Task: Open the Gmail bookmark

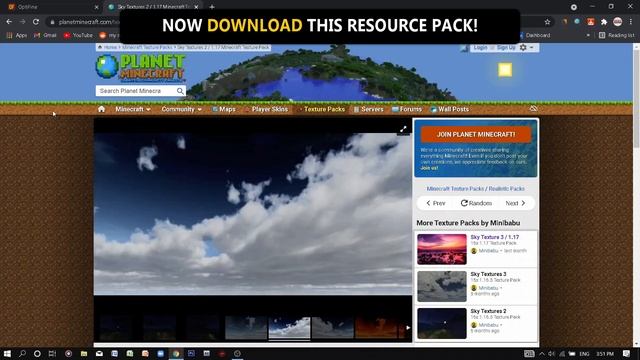Action: click(45, 36)
